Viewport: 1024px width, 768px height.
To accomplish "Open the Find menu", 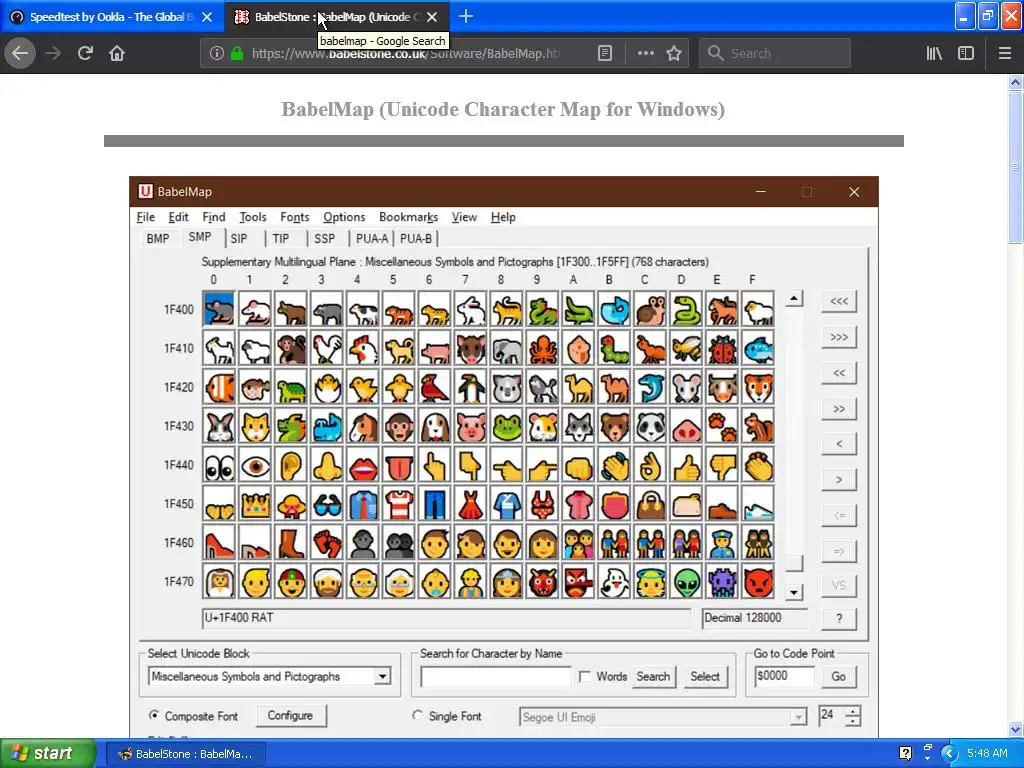I will coord(214,217).
